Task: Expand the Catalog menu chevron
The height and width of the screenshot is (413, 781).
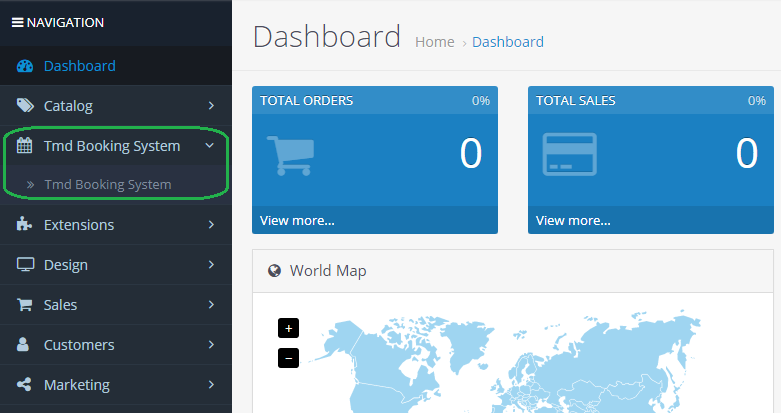Action: [211, 106]
